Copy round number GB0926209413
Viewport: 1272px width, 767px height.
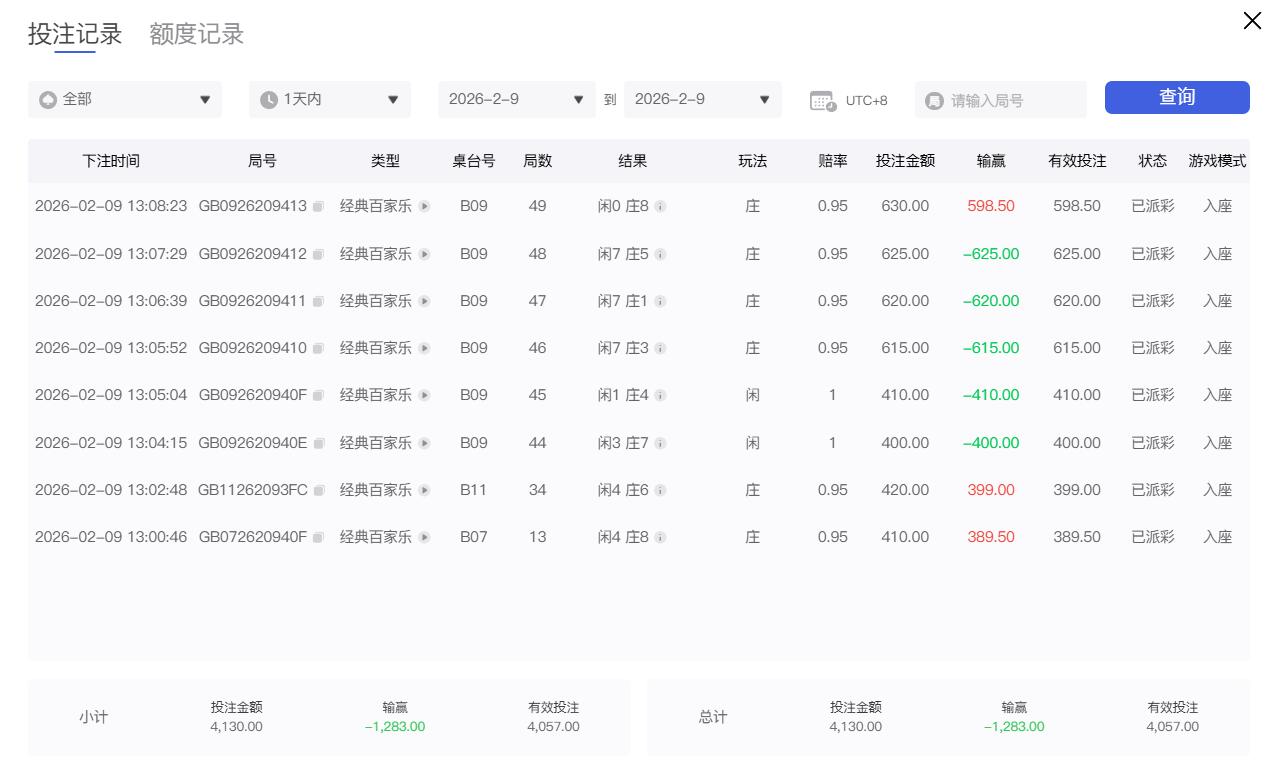318,207
